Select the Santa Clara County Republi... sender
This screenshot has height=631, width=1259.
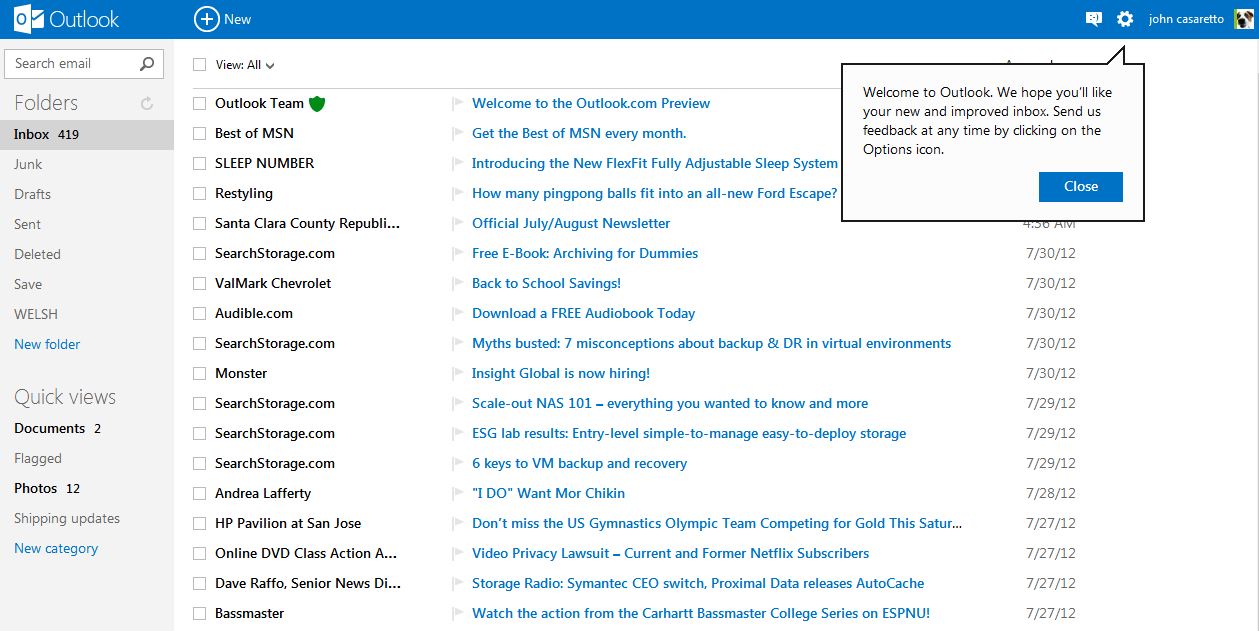coord(307,223)
